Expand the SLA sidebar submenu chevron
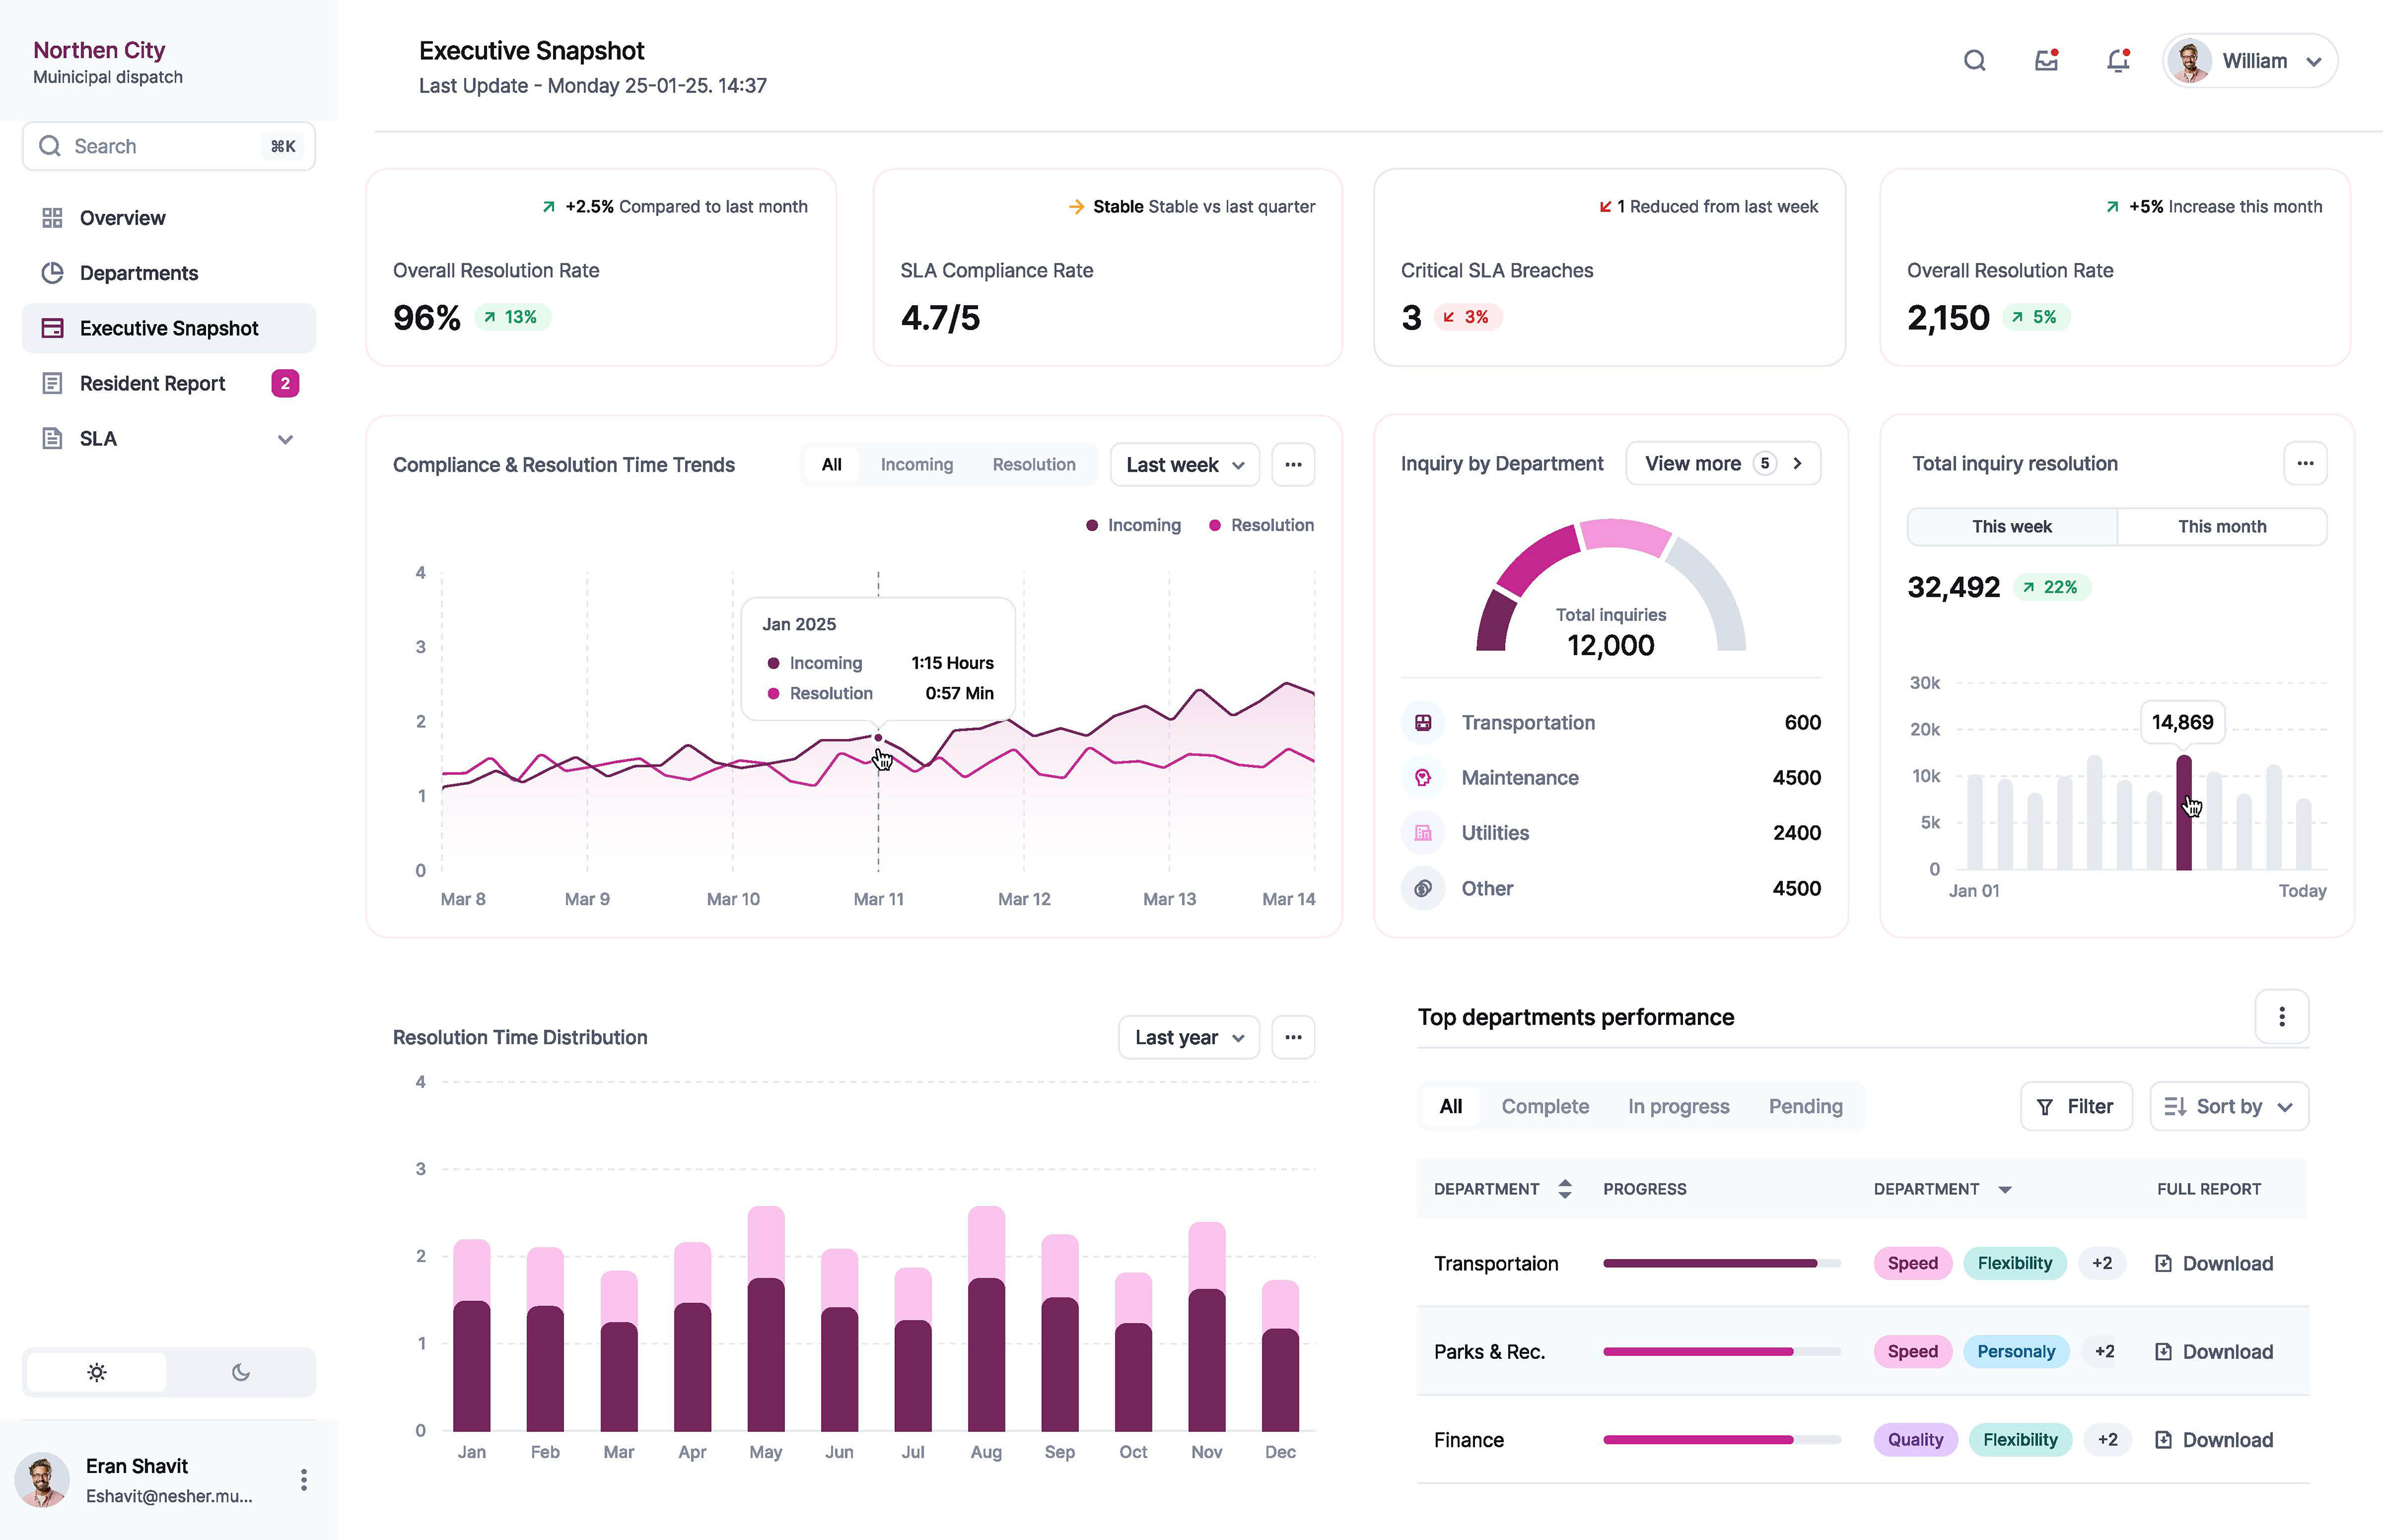This screenshot has height=1540, width=2383. [285, 440]
